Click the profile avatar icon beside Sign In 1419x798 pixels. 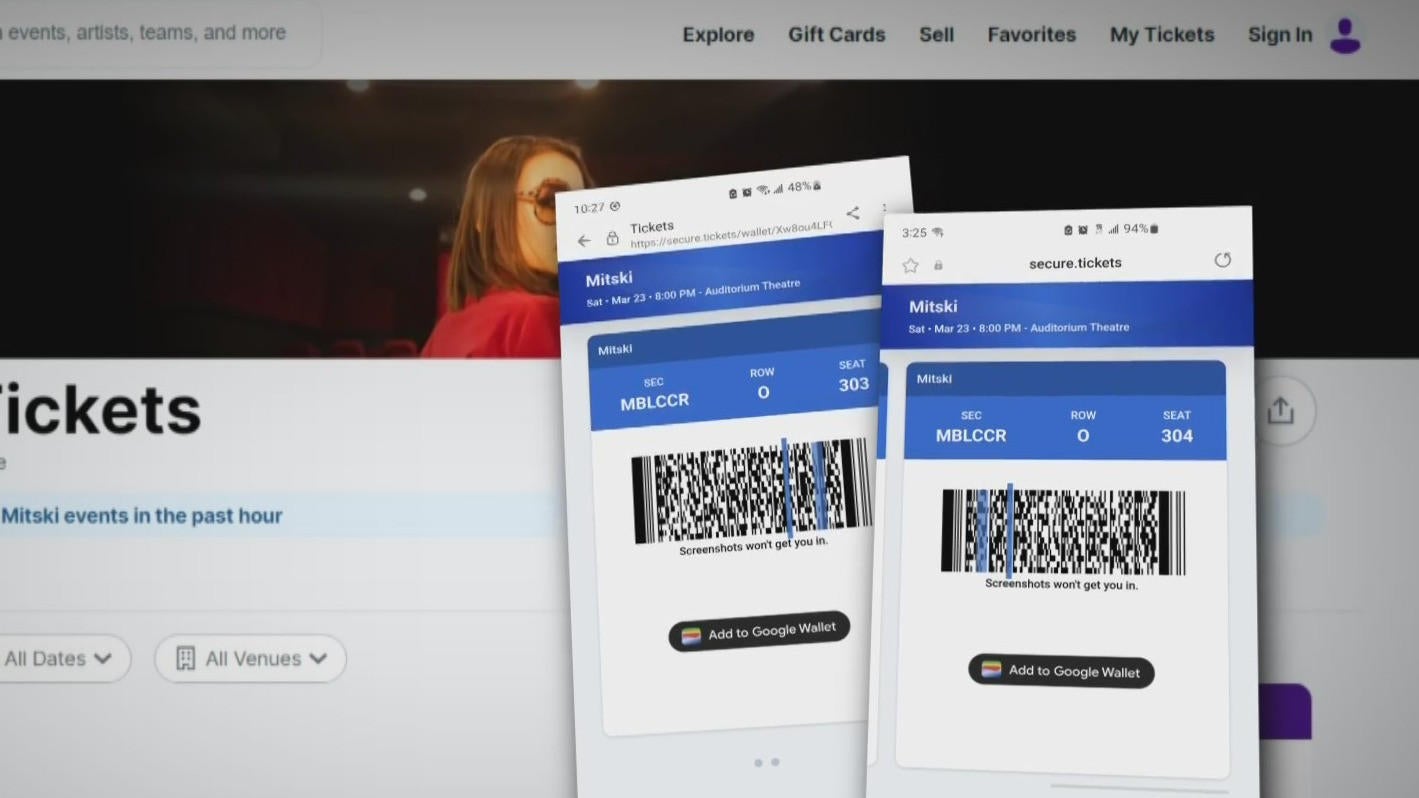tap(1345, 35)
